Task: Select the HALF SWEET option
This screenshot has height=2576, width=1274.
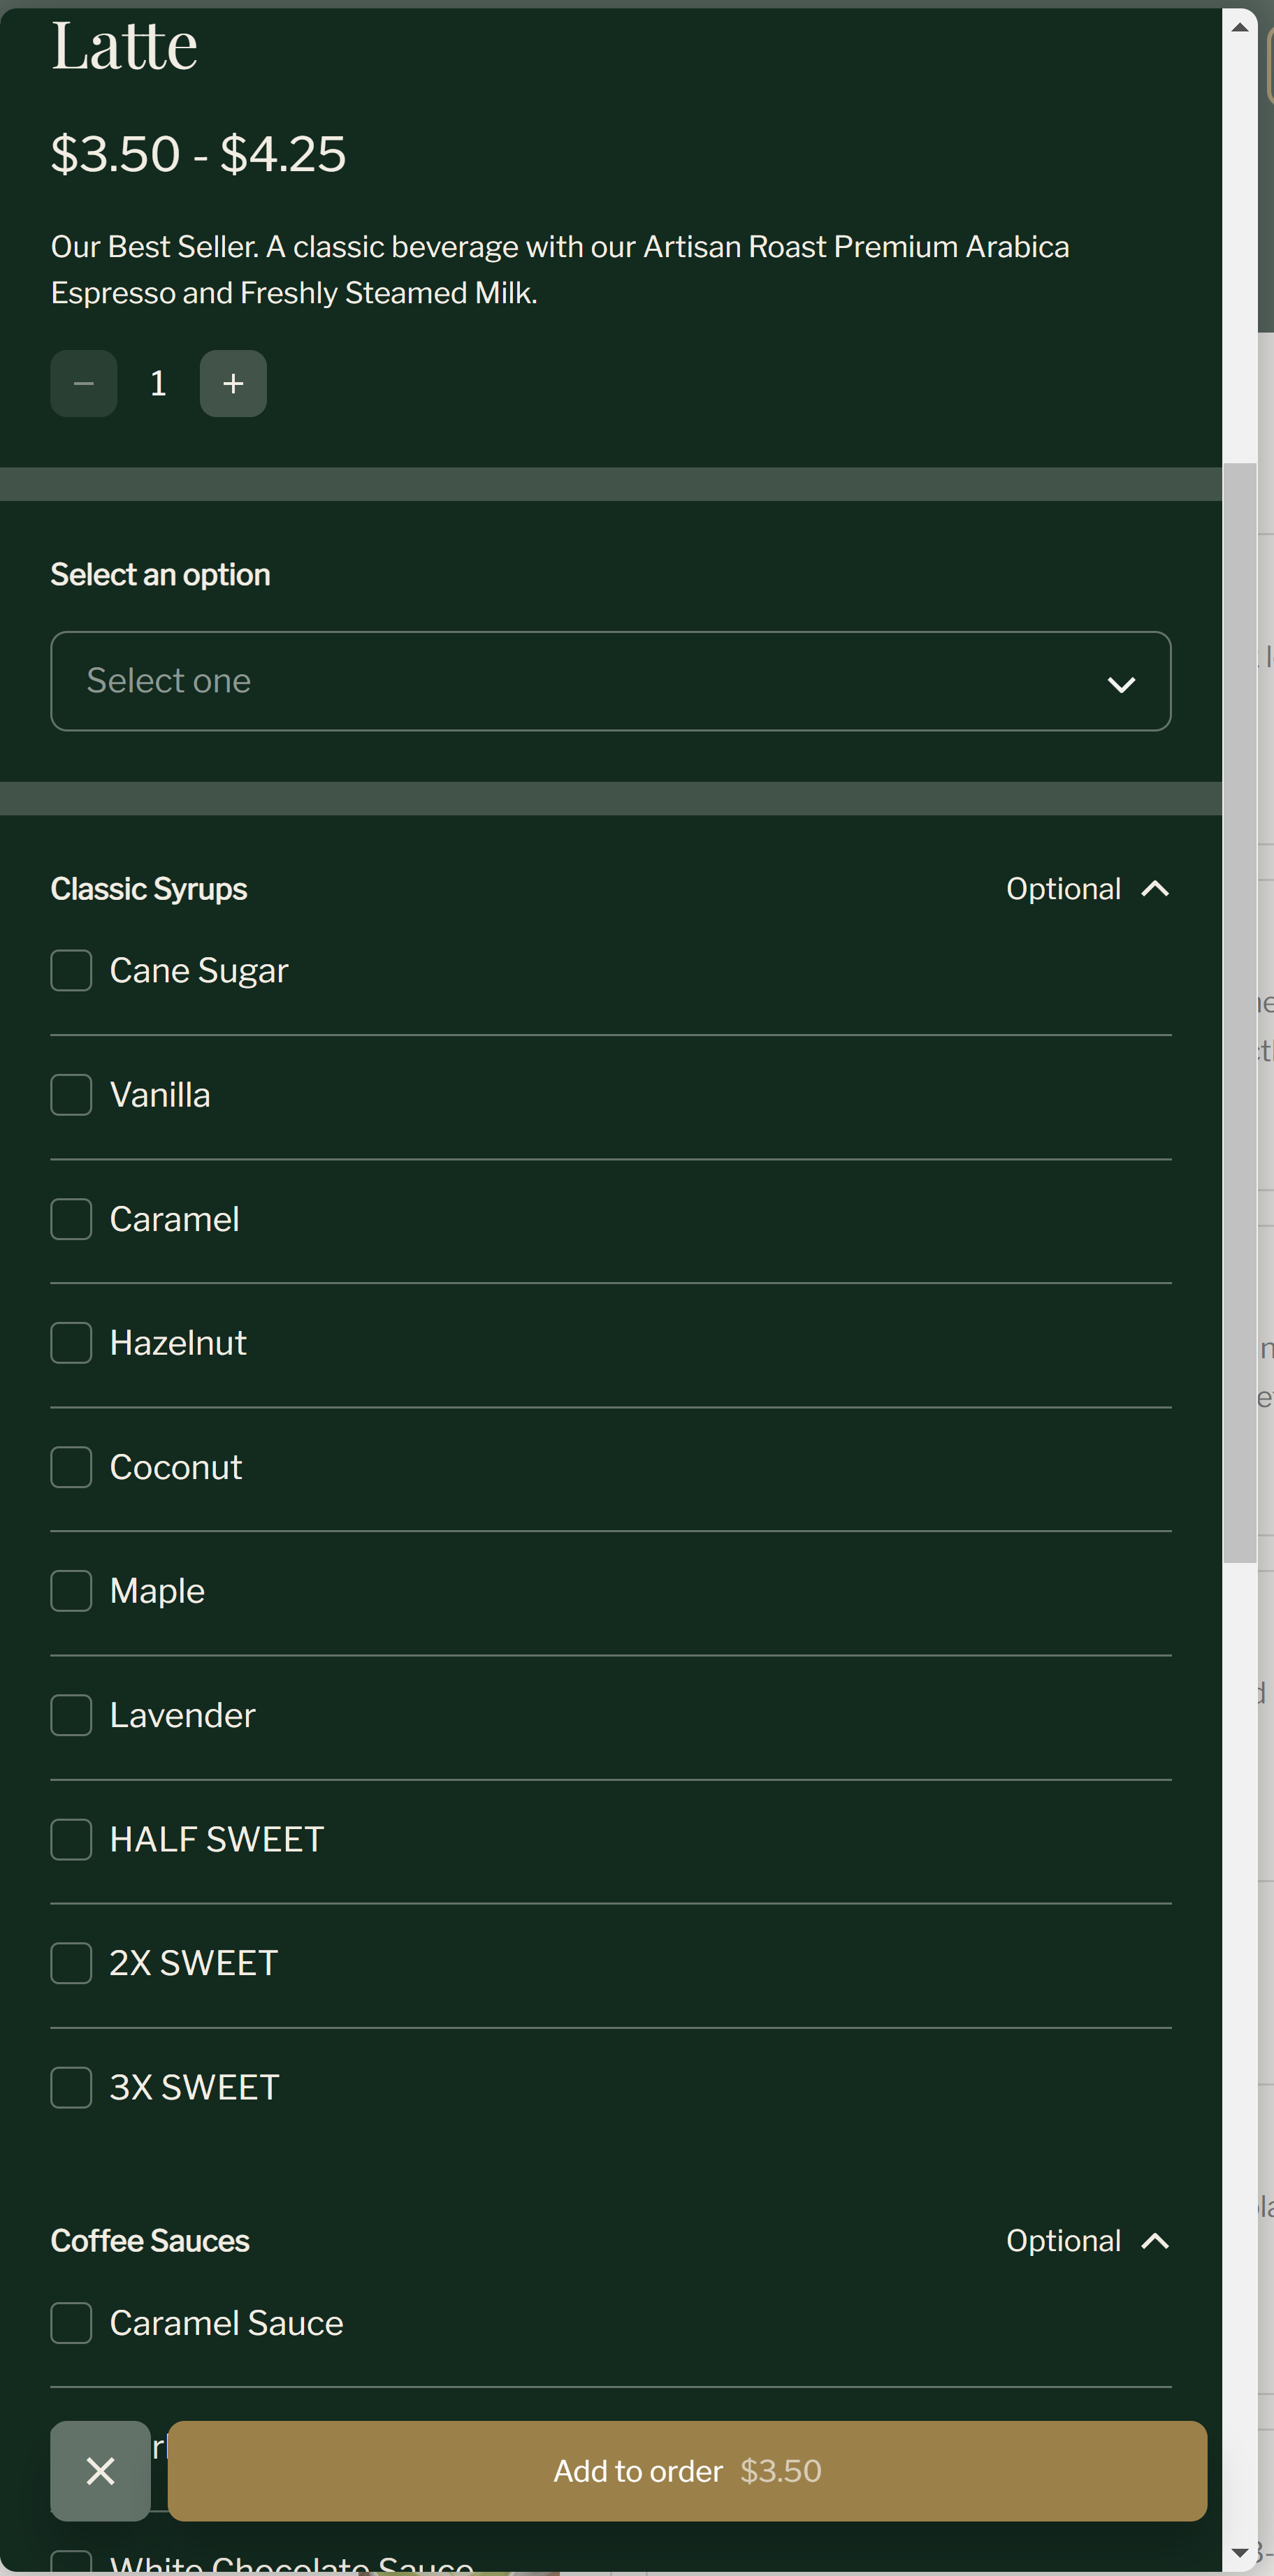Action: 71,1838
